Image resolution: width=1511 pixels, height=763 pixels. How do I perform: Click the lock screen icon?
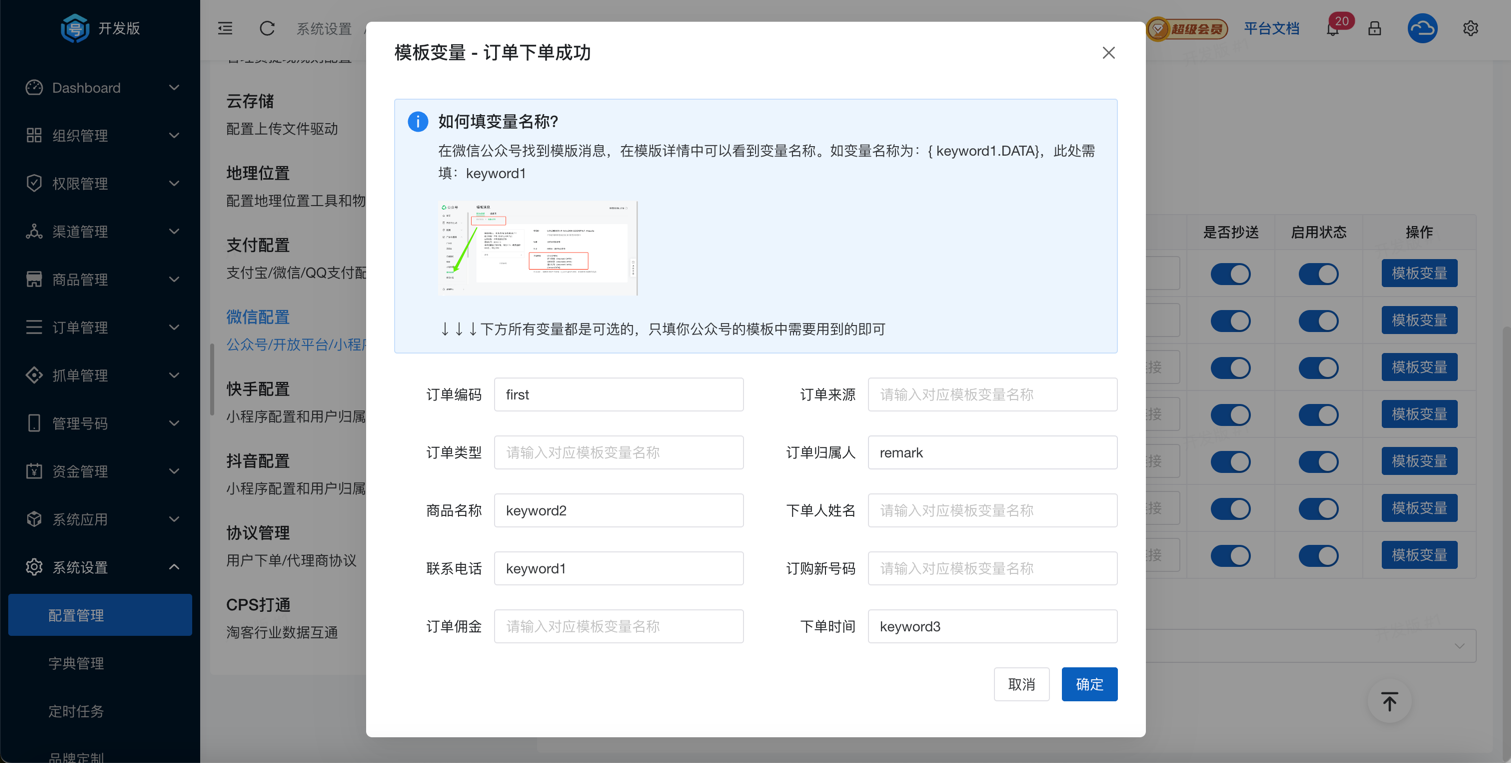[x=1375, y=29]
